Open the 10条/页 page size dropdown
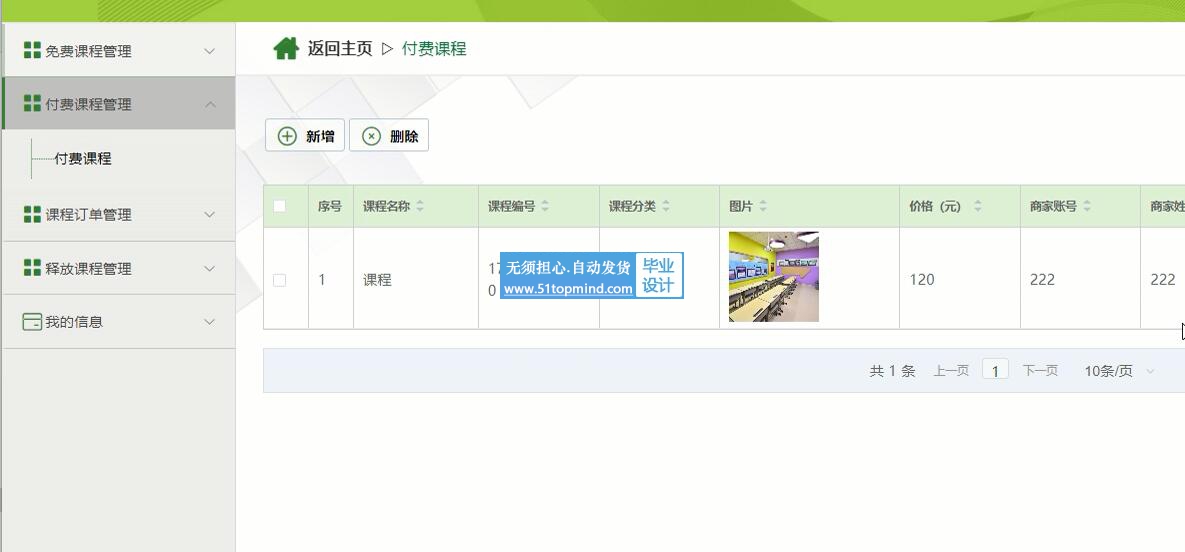This screenshot has height=552, width=1185. (x=1119, y=371)
